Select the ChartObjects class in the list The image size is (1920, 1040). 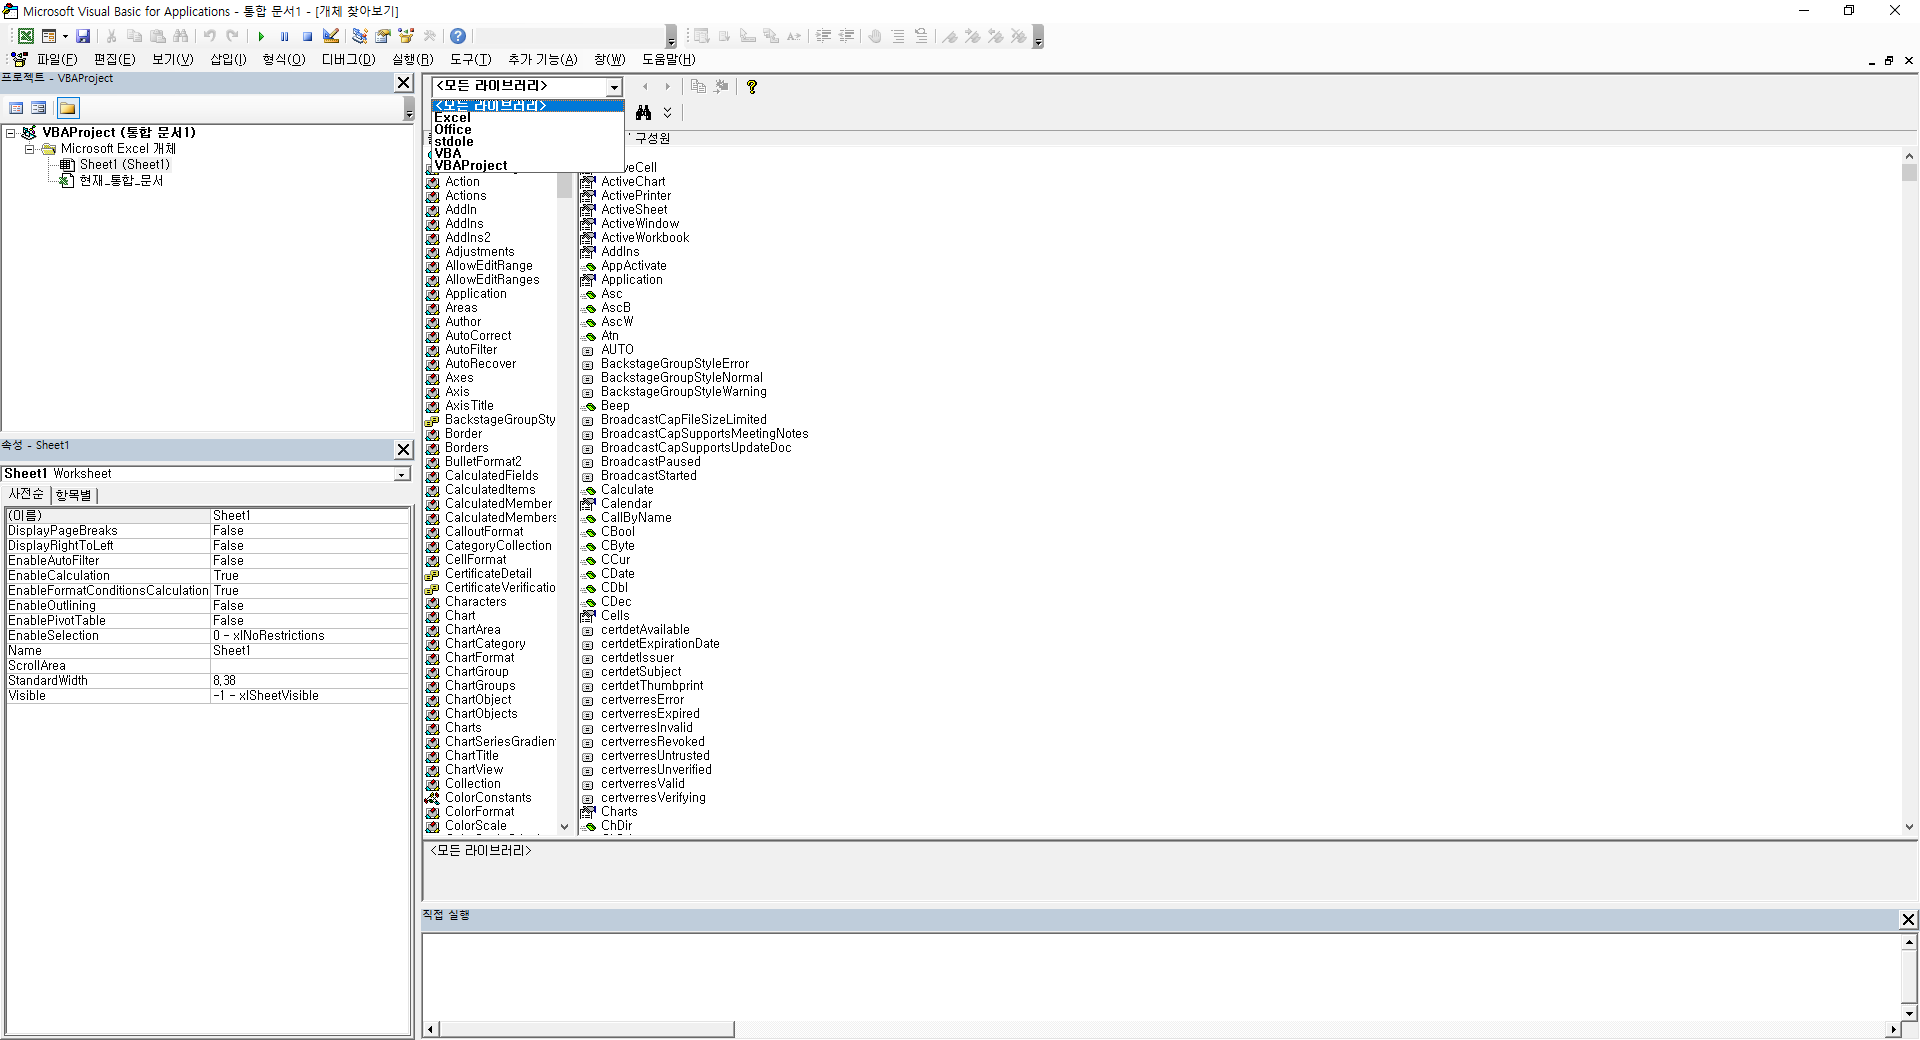481,714
